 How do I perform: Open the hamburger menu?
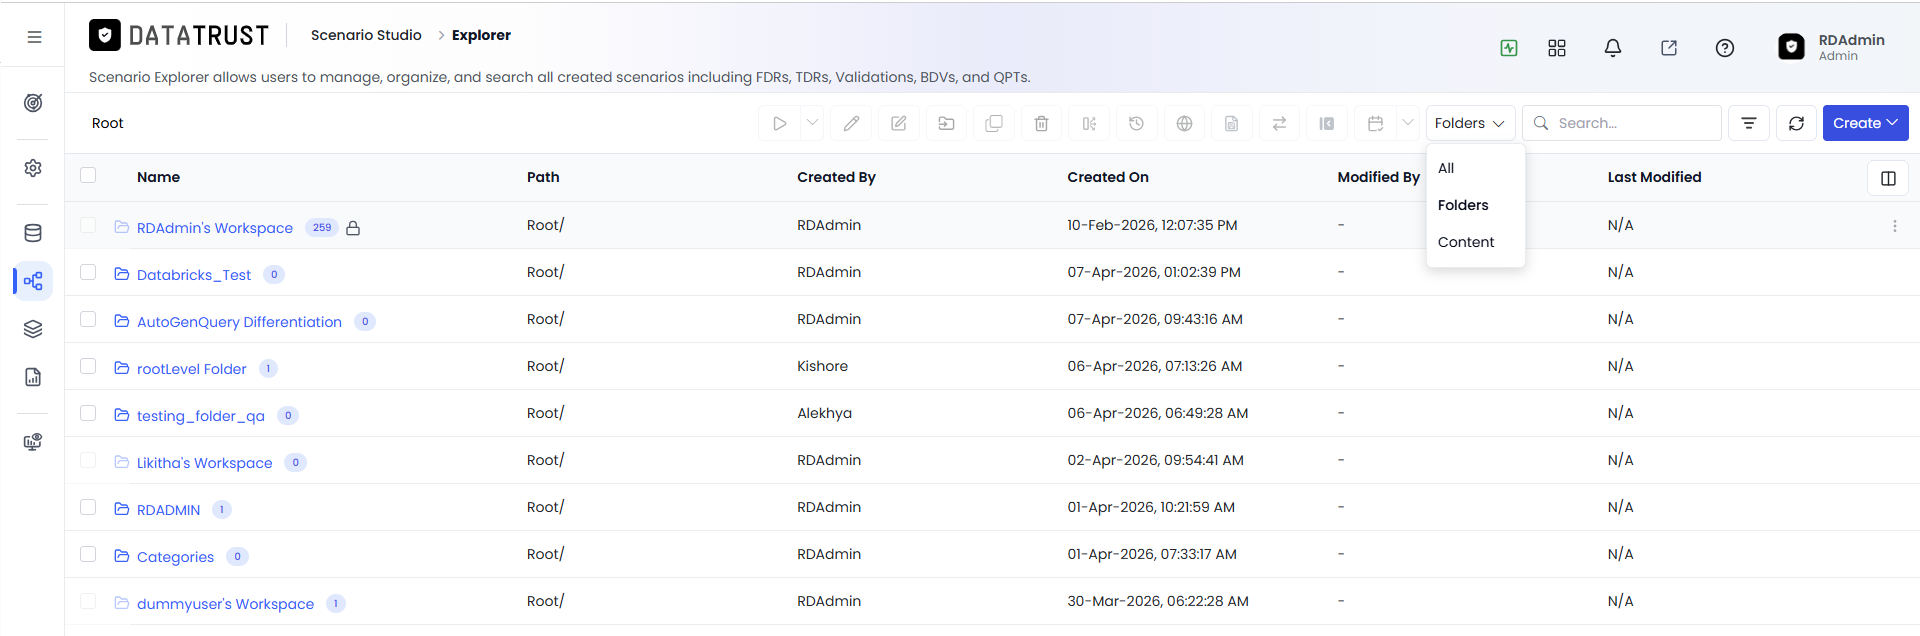click(x=34, y=37)
